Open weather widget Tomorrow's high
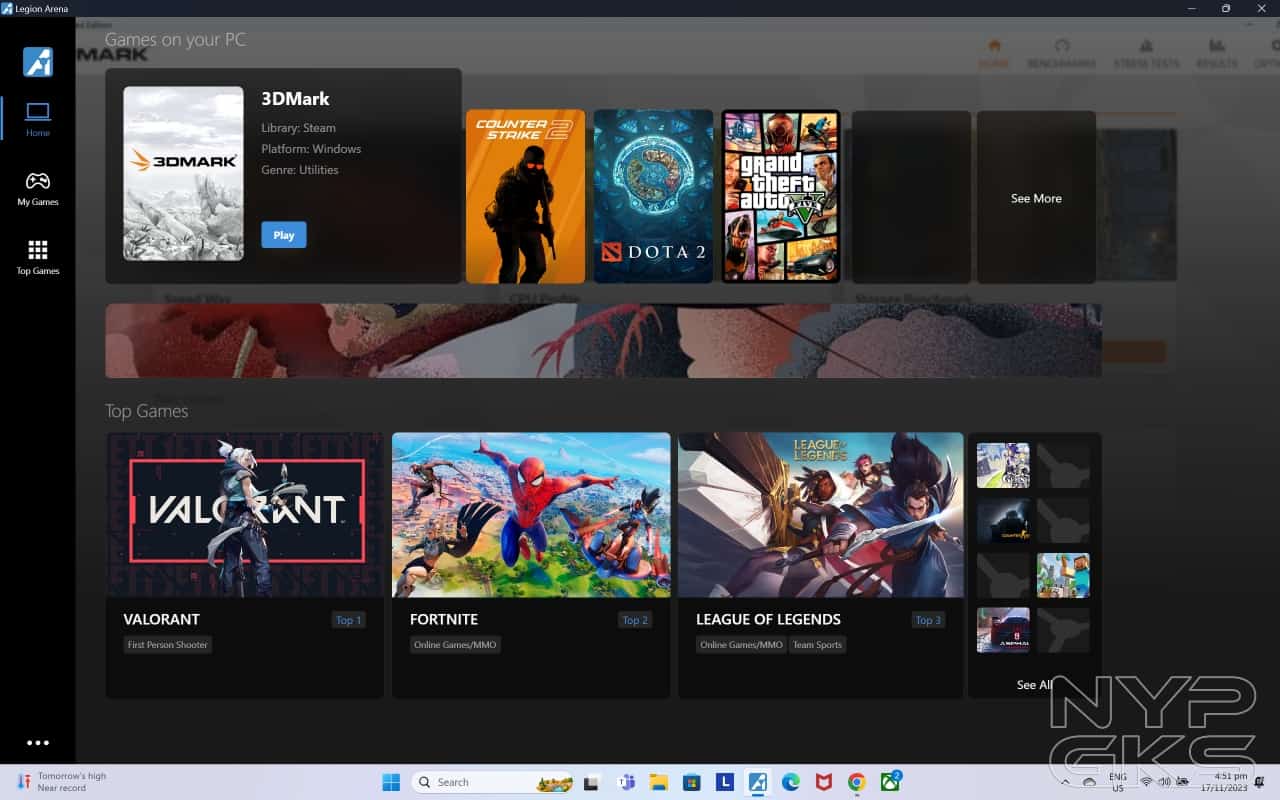This screenshot has height=800, width=1280. pyautogui.click(x=62, y=782)
